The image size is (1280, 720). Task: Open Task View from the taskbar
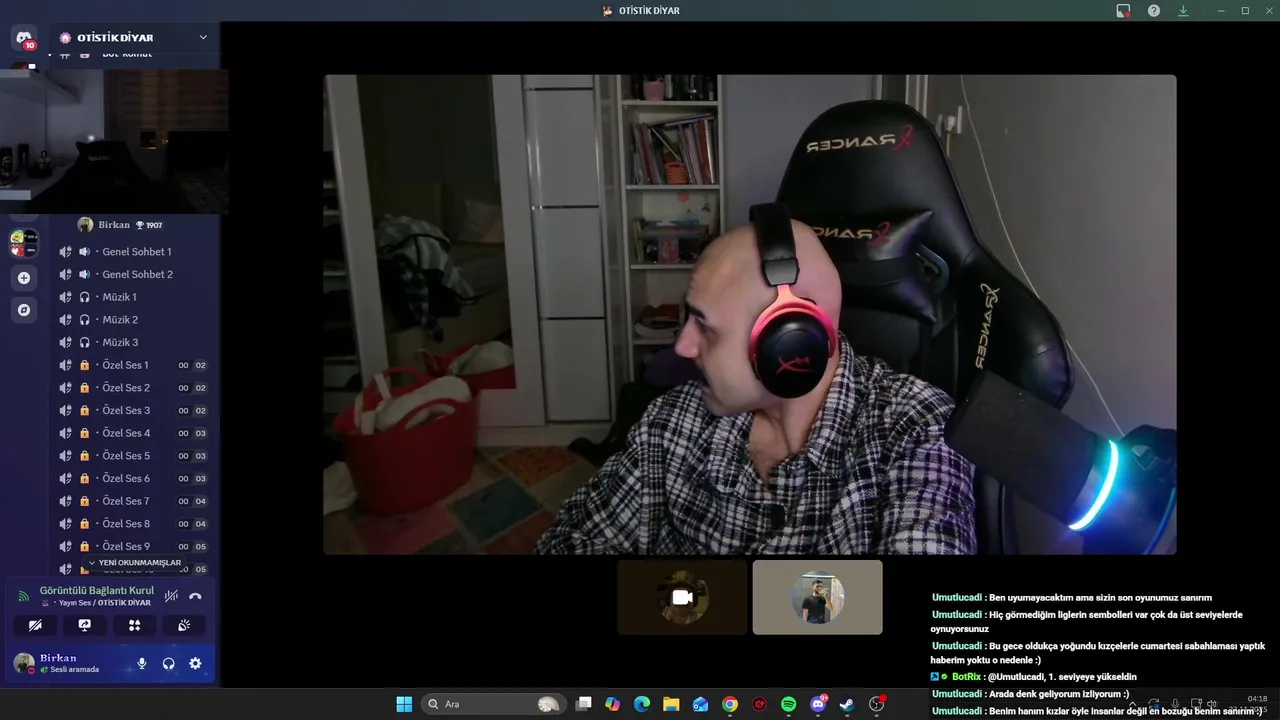(x=584, y=704)
